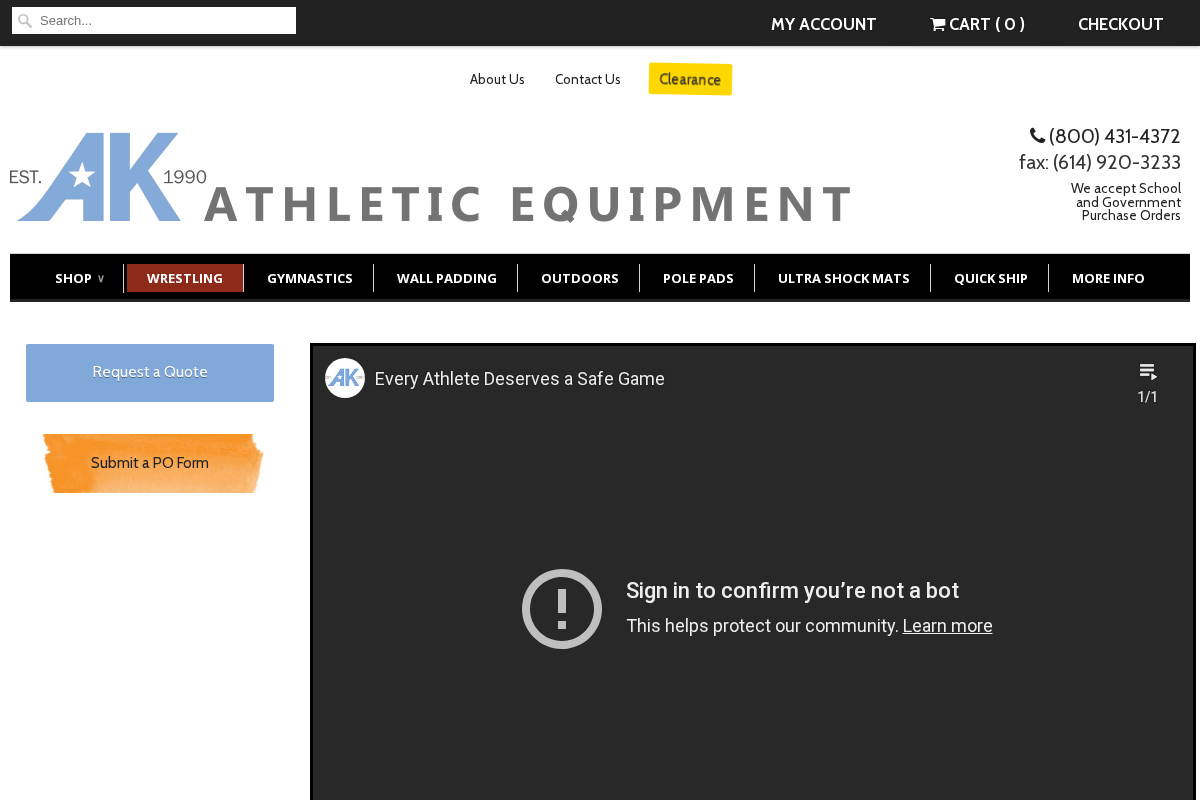1200x800 pixels.
Task: Switch to the GYMNASTICS category
Action: [310, 278]
